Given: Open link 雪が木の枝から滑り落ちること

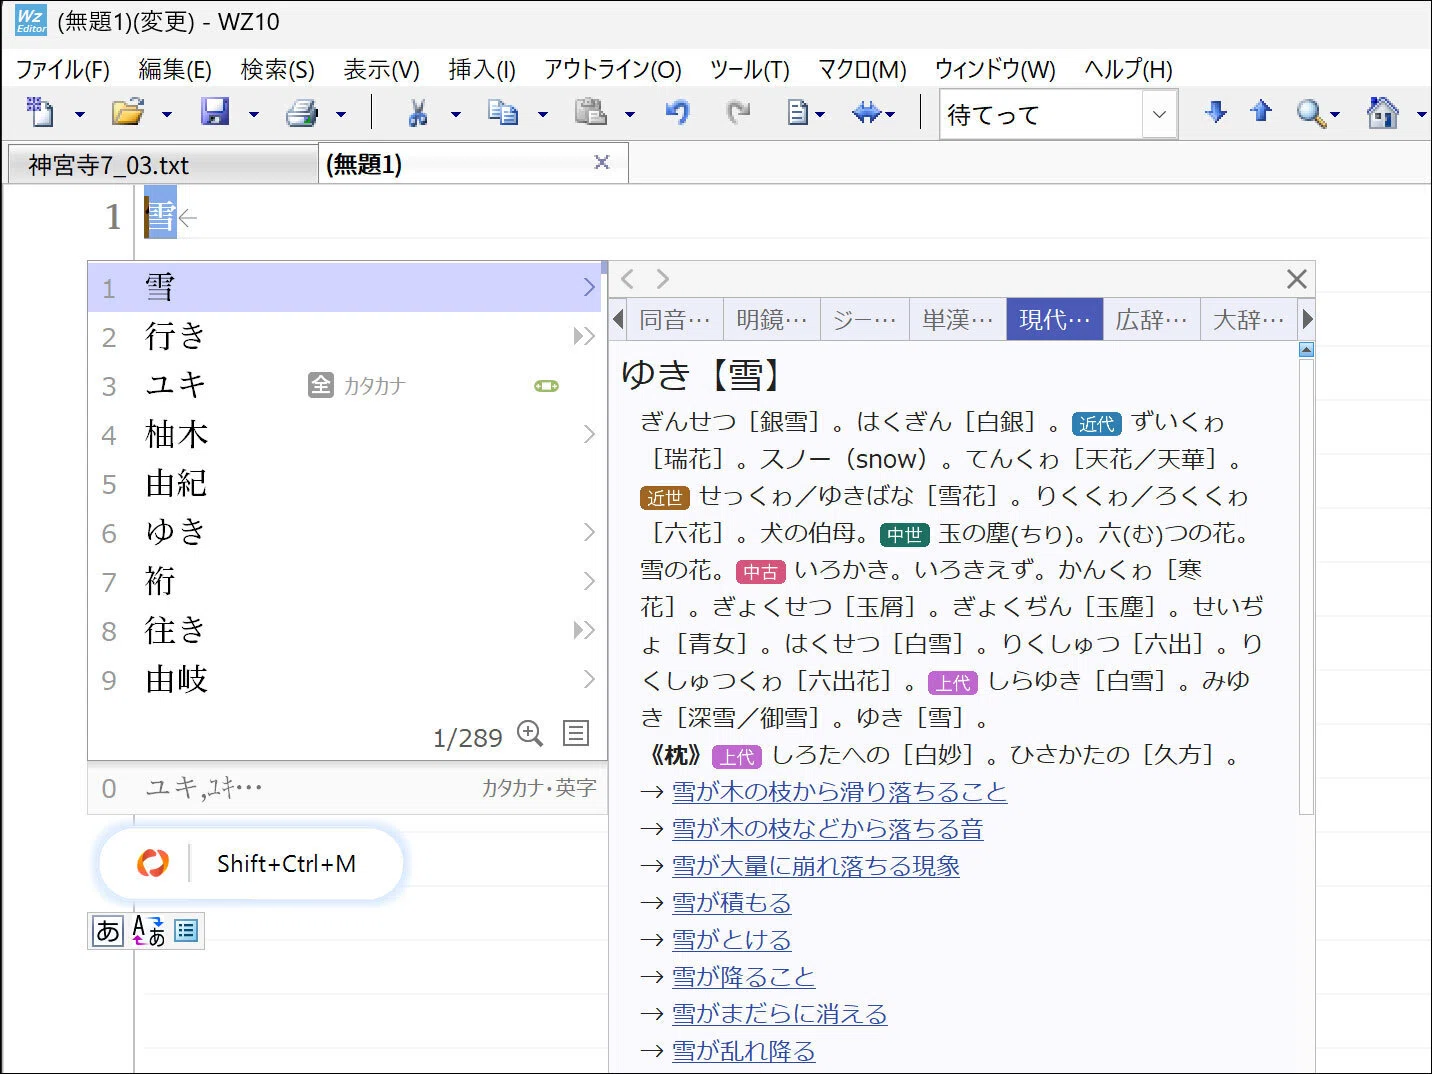Looking at the screenshot, I should coord(839,791).
